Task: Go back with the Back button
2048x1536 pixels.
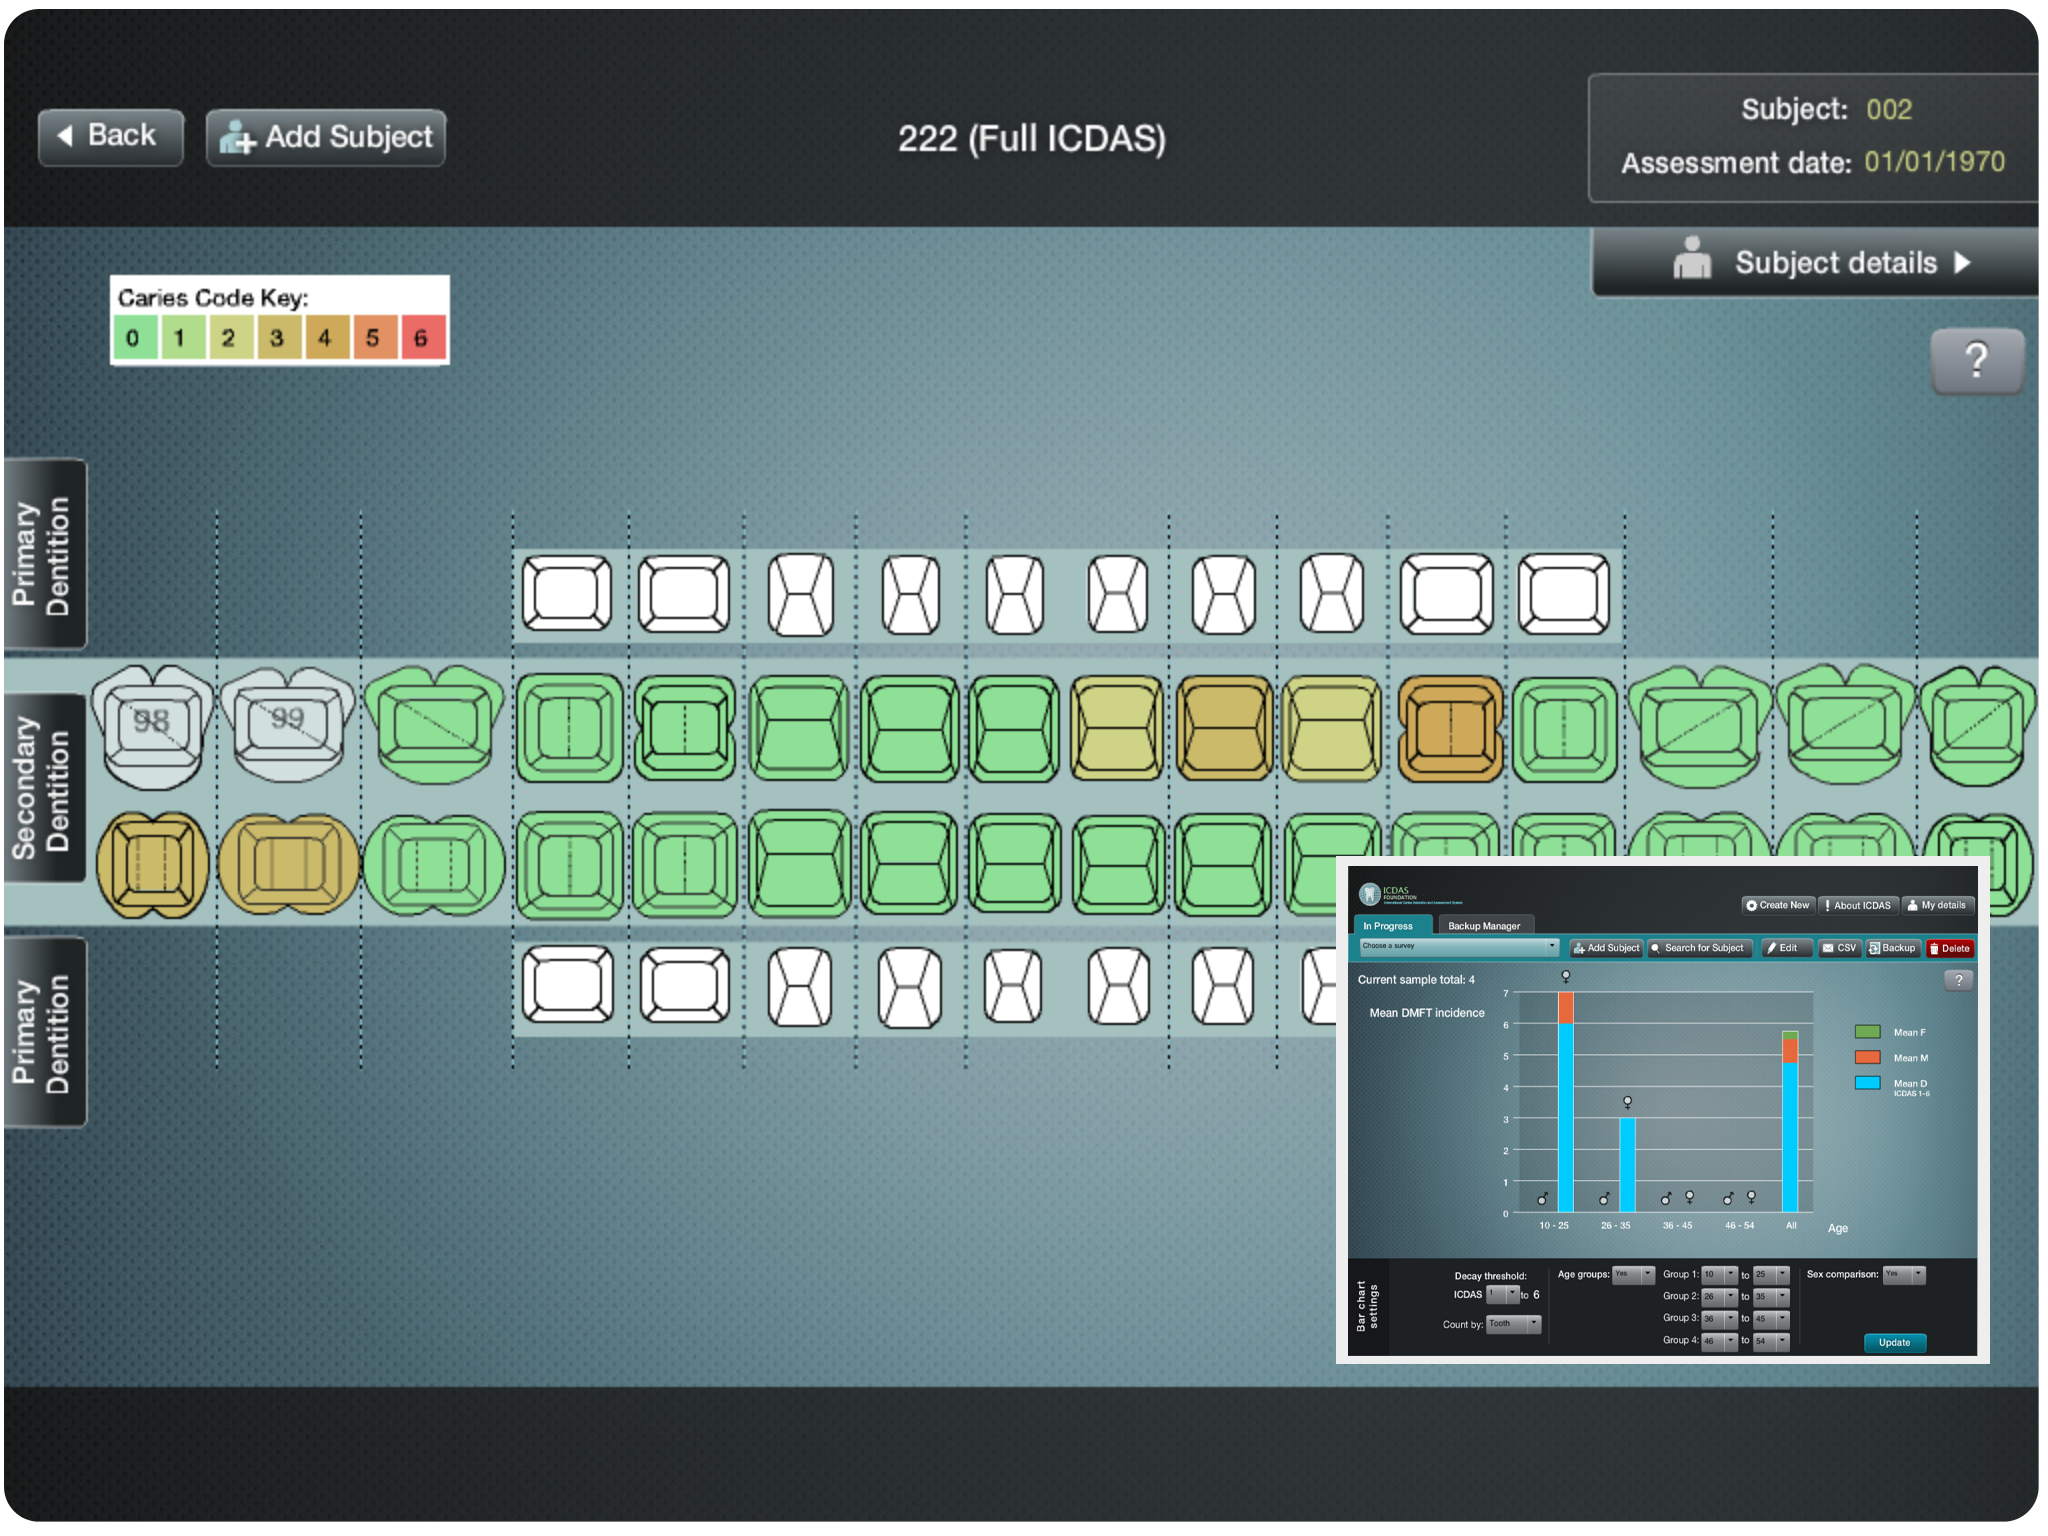Action: 111,137
